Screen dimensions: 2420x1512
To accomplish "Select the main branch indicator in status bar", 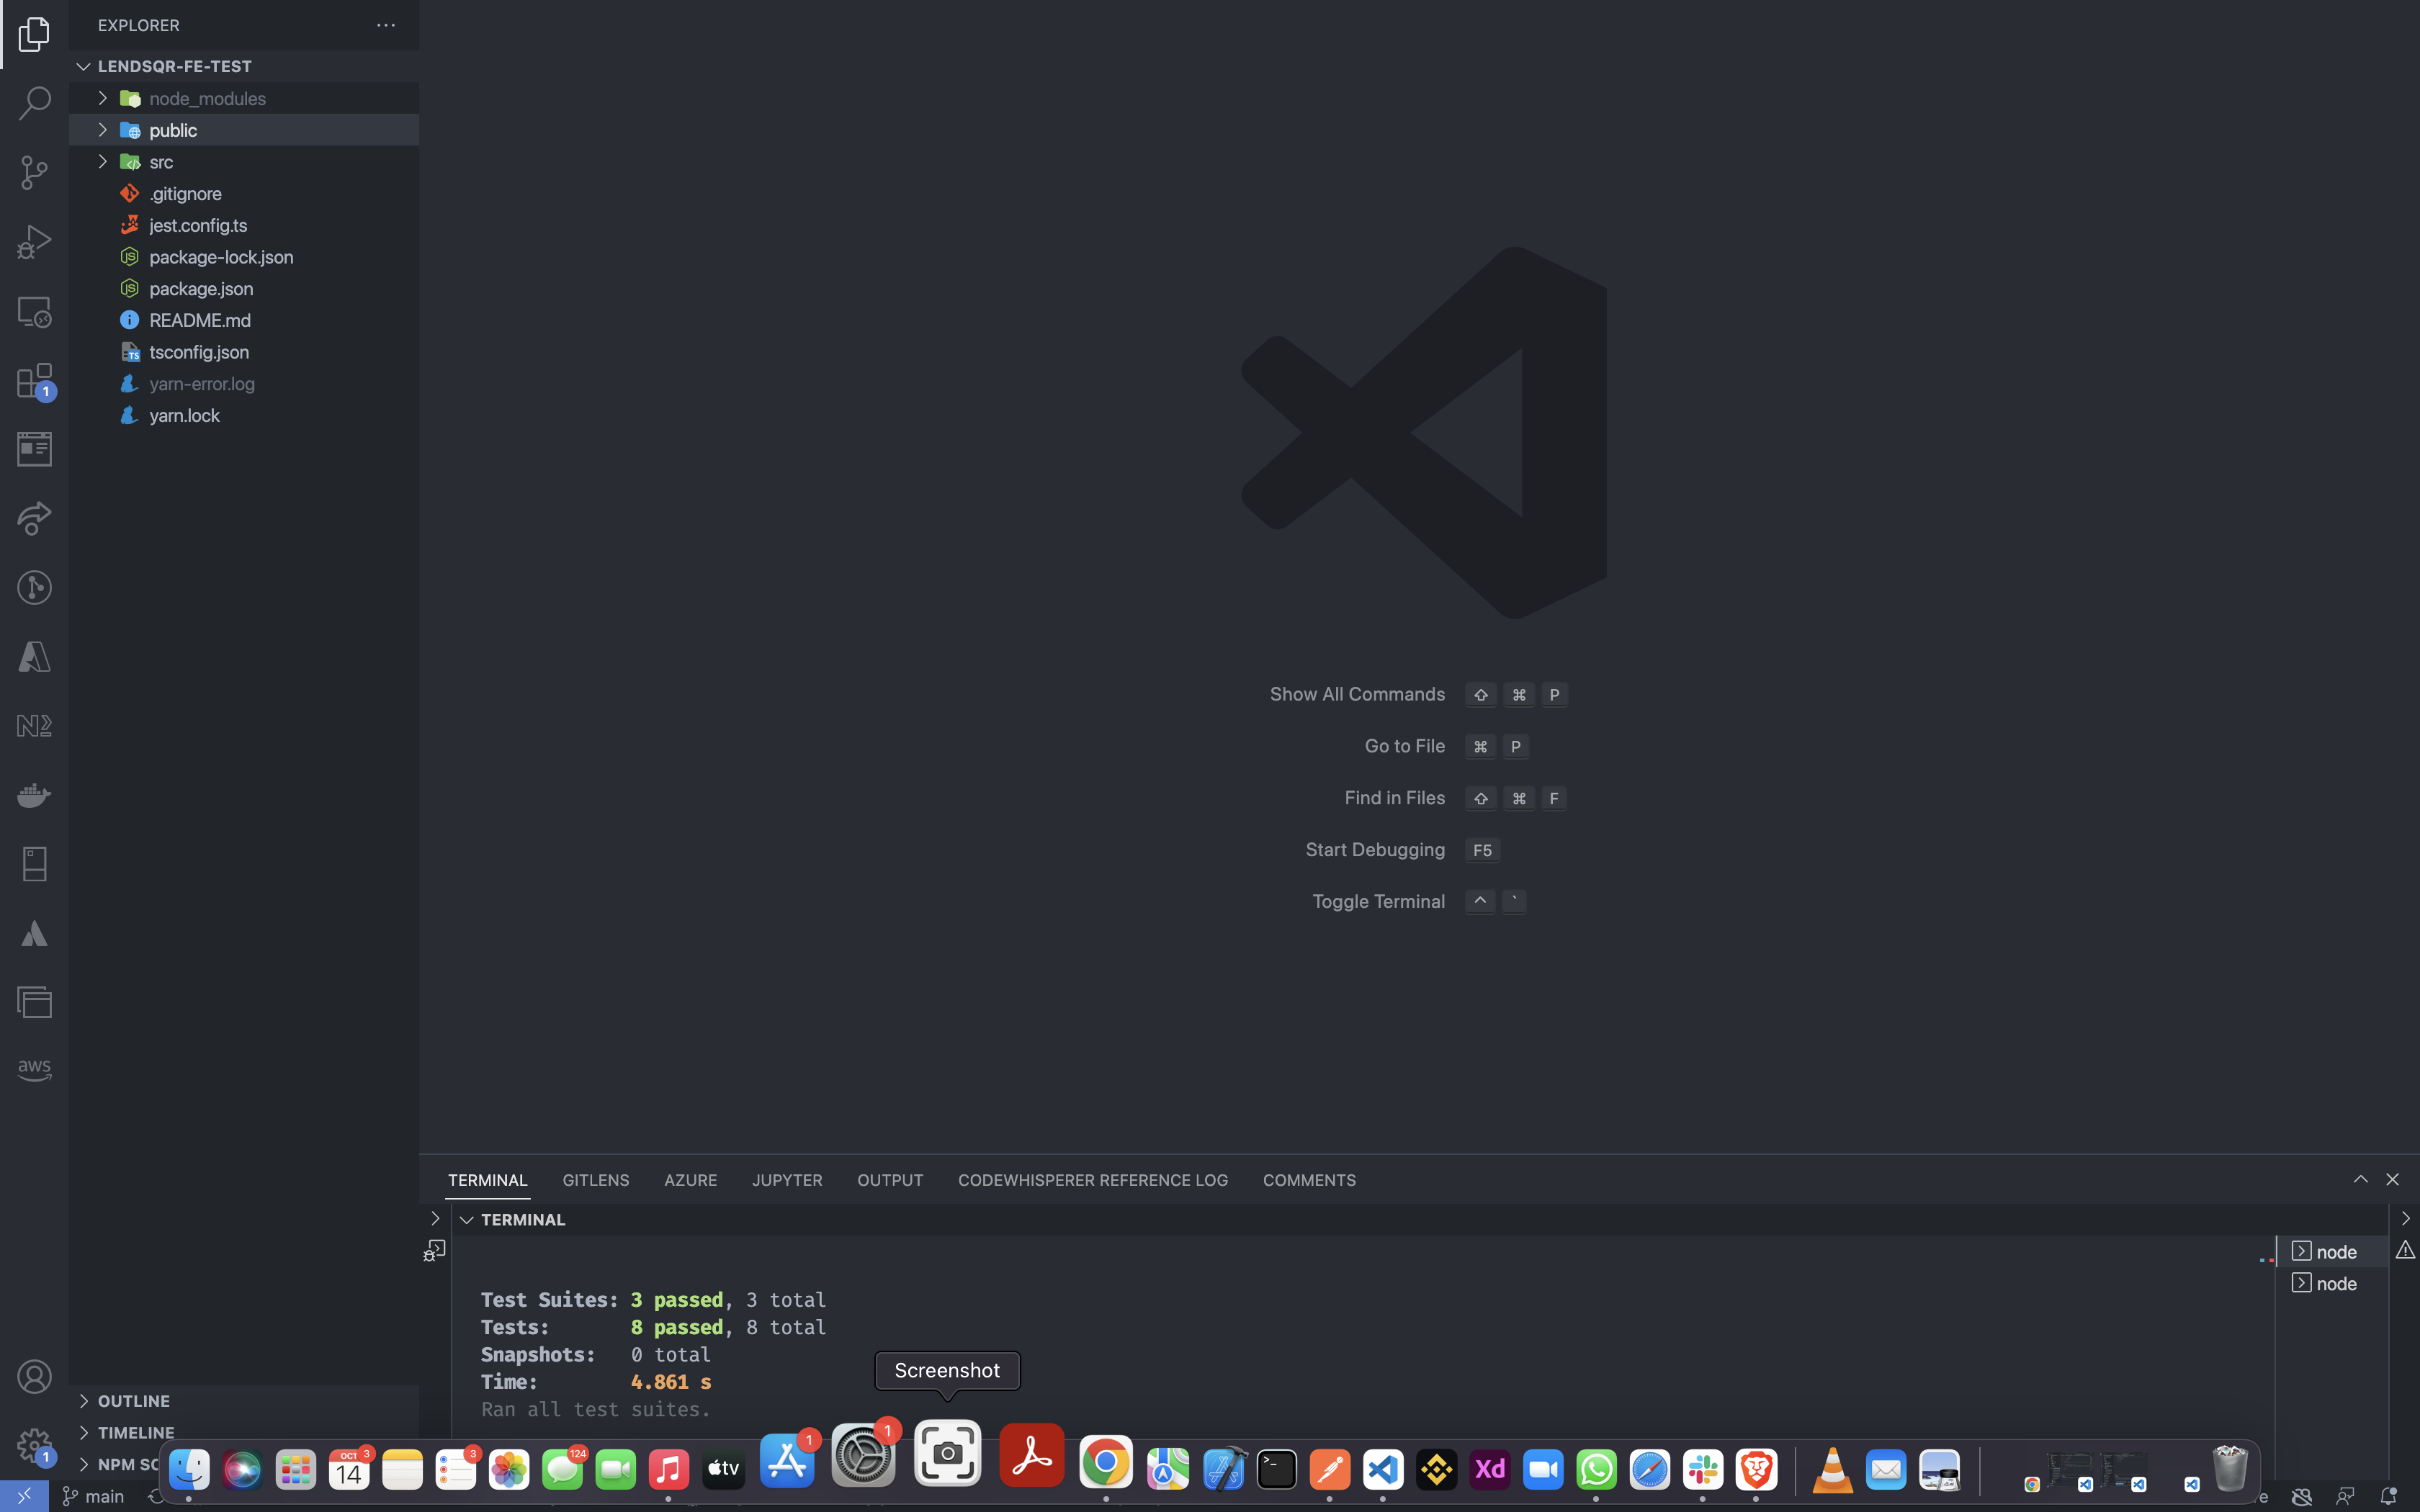I will [x=94, y=1496].
